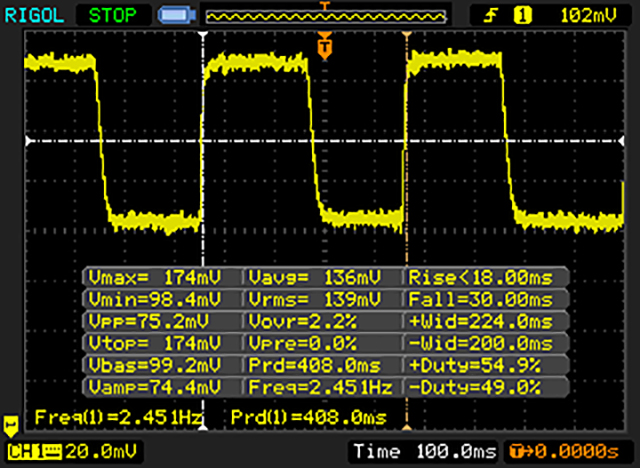
Task: Click the small orange T above memory bar
Action: [x=324, y=5]
